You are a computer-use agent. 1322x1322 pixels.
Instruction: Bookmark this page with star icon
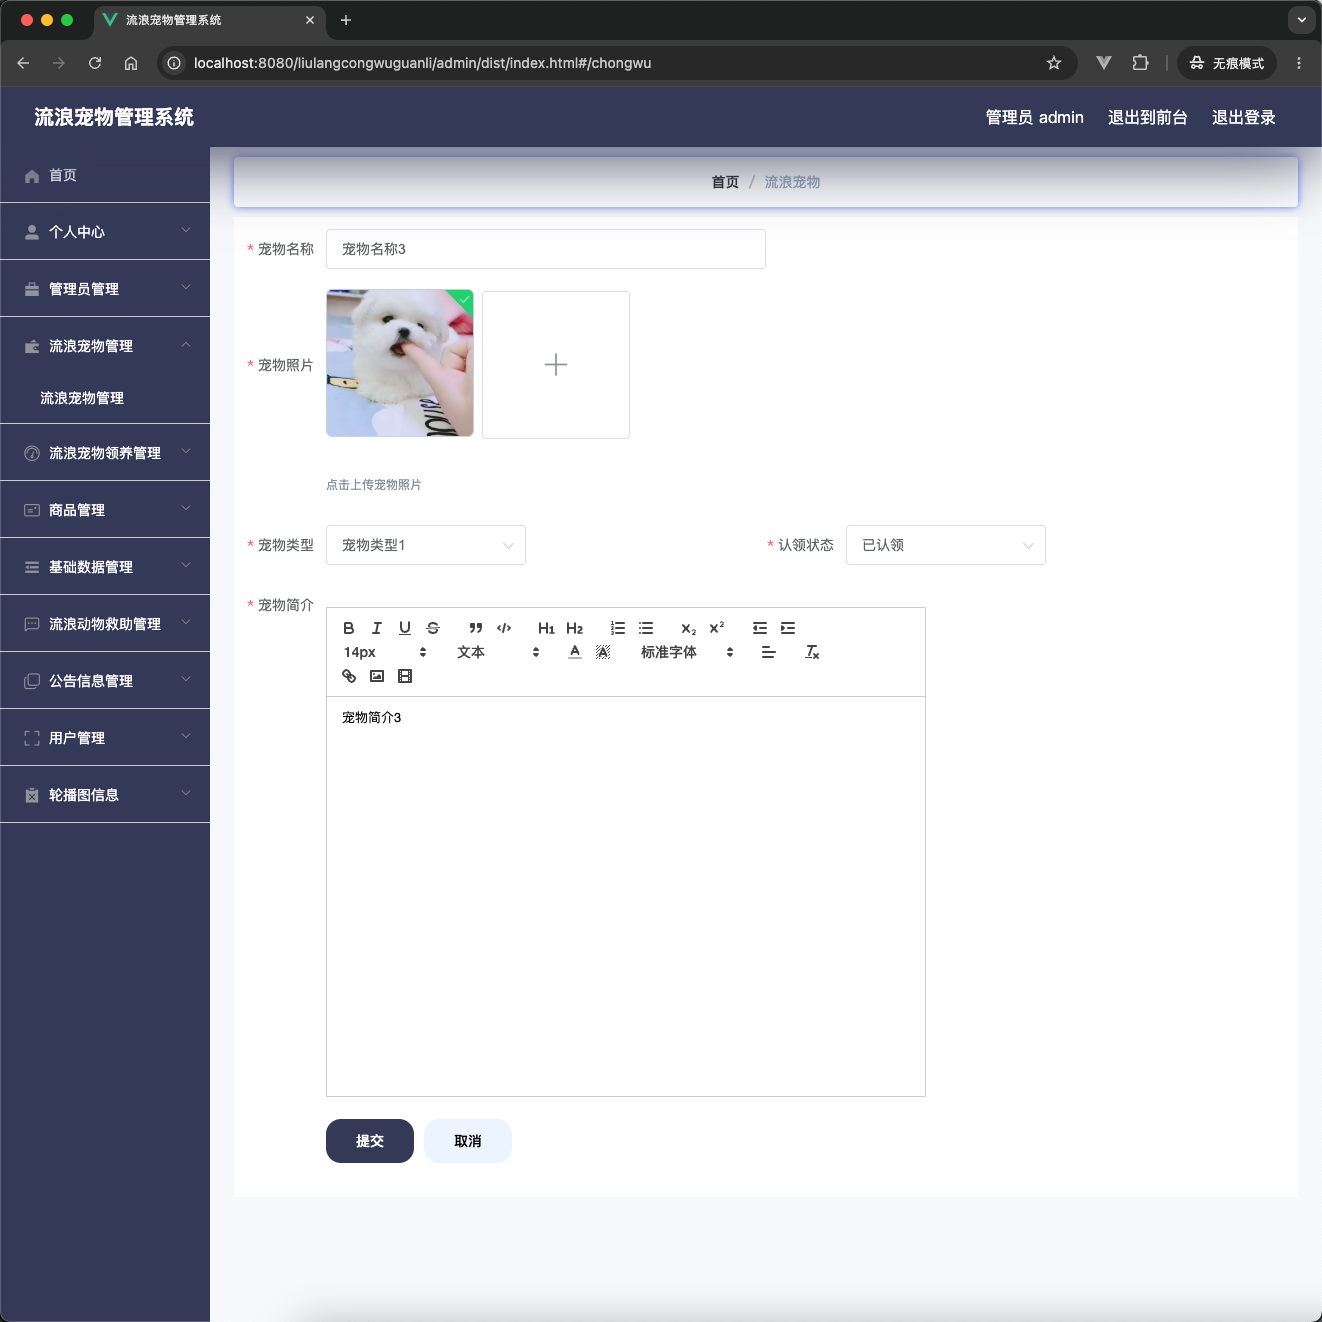pyautogui.click(x=1054, y=63)
